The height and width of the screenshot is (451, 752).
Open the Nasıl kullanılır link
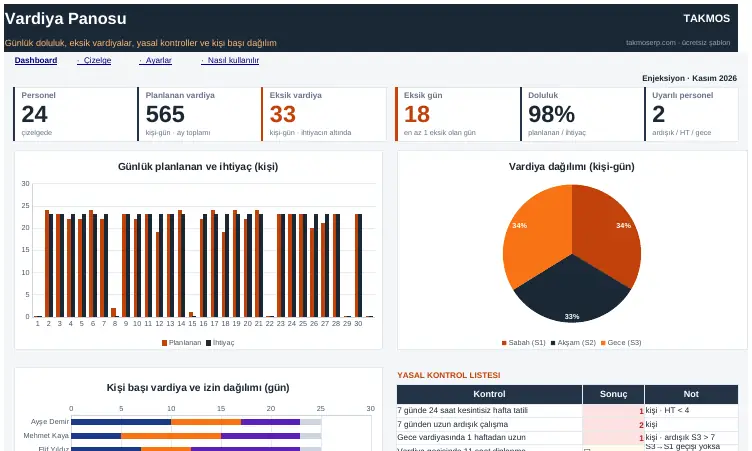pos(230,60)
